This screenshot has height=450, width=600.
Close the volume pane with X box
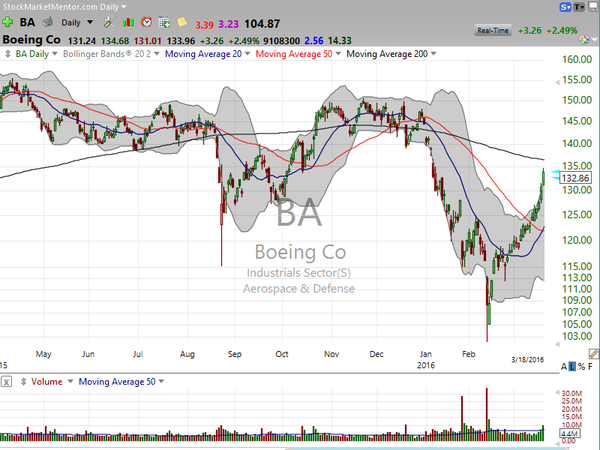[6, 382]
